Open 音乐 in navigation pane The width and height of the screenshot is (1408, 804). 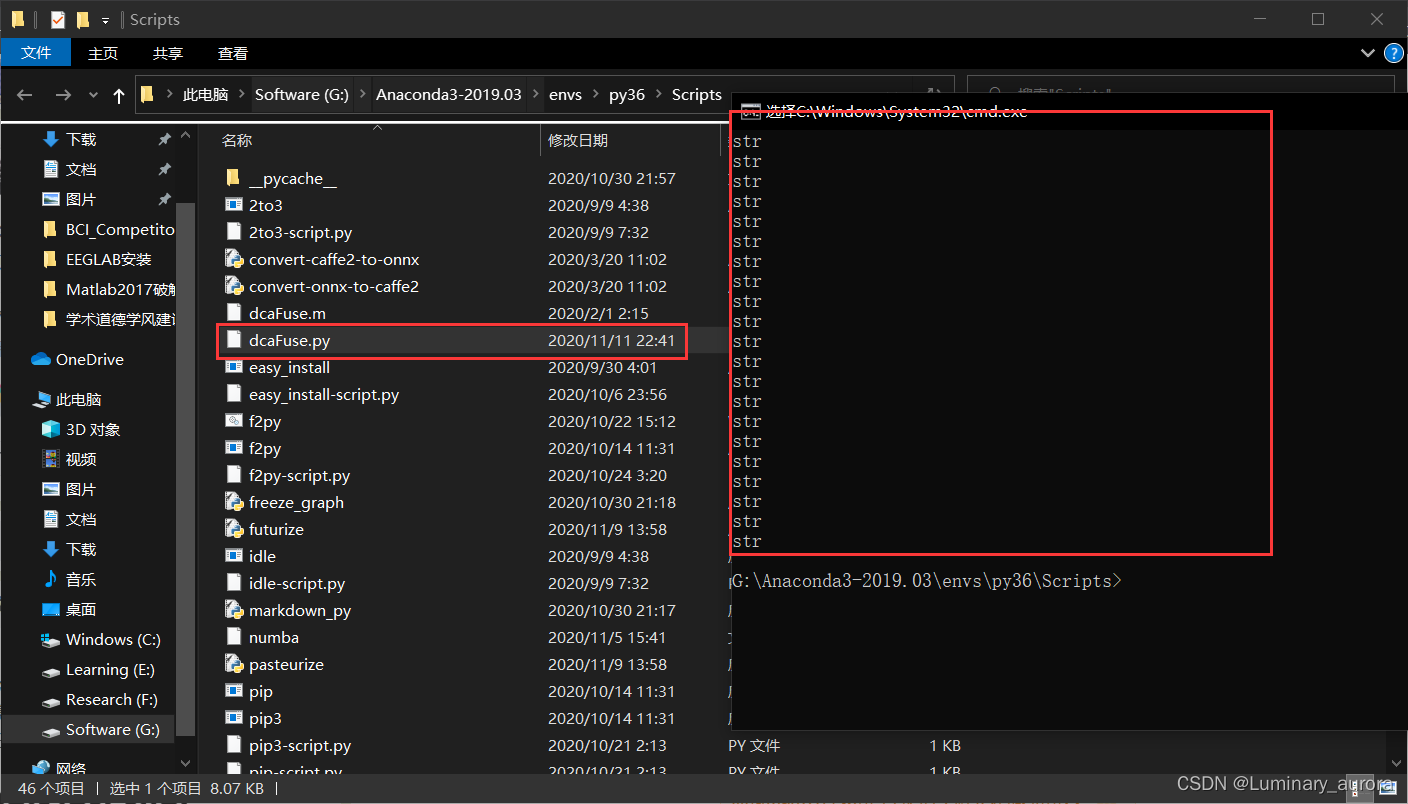point(81,580)
